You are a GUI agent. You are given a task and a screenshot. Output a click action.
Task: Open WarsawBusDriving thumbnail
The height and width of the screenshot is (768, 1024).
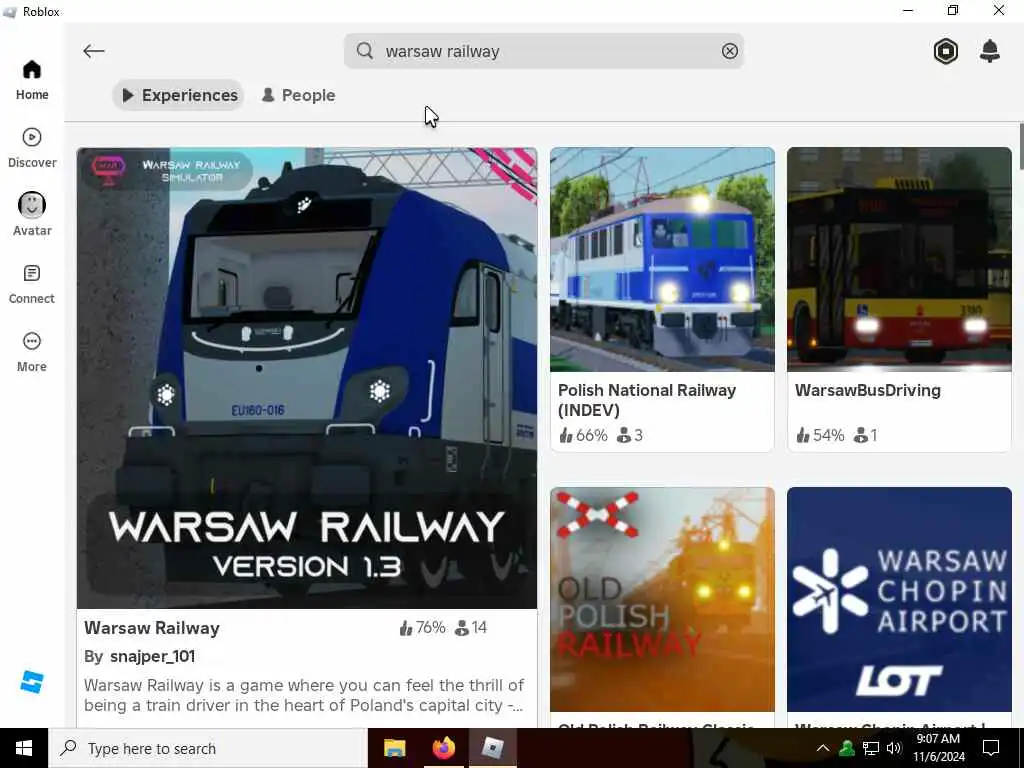pyautogui.click(x=899, y=259)
